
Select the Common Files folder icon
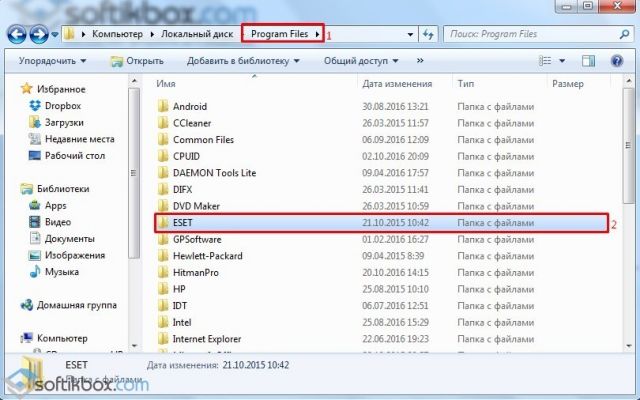click(163, 140)
